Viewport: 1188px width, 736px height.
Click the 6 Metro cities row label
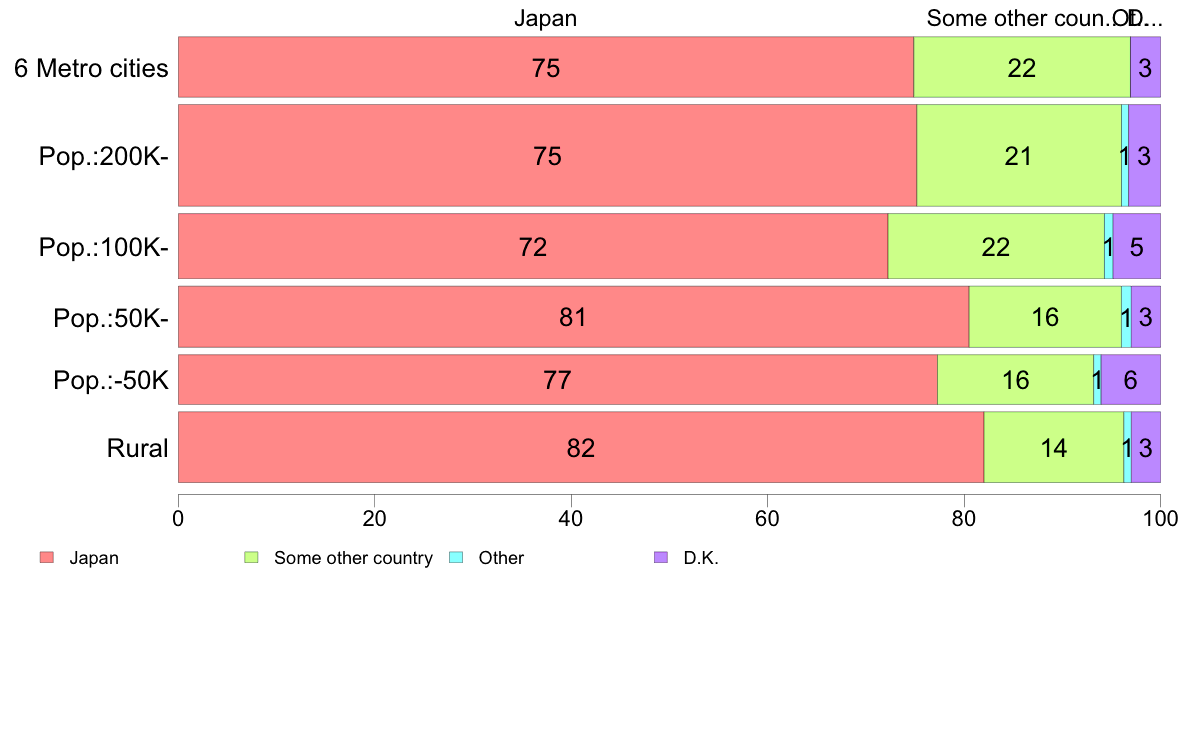[x=91, y=68]
